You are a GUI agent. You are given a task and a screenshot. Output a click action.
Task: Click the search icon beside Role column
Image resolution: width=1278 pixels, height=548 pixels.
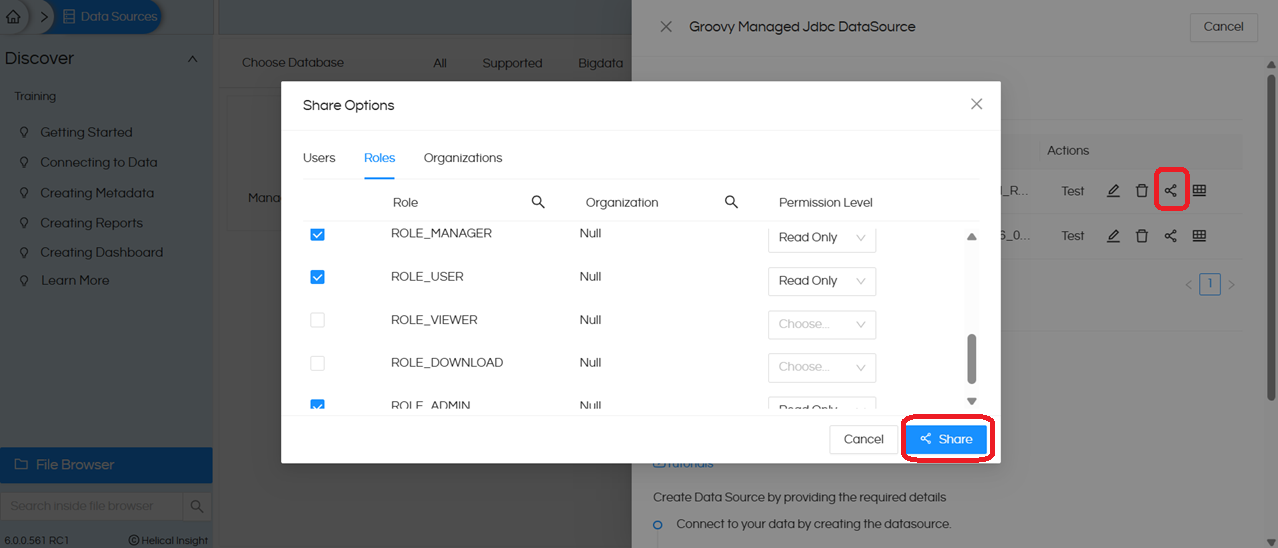coord(538,202)
